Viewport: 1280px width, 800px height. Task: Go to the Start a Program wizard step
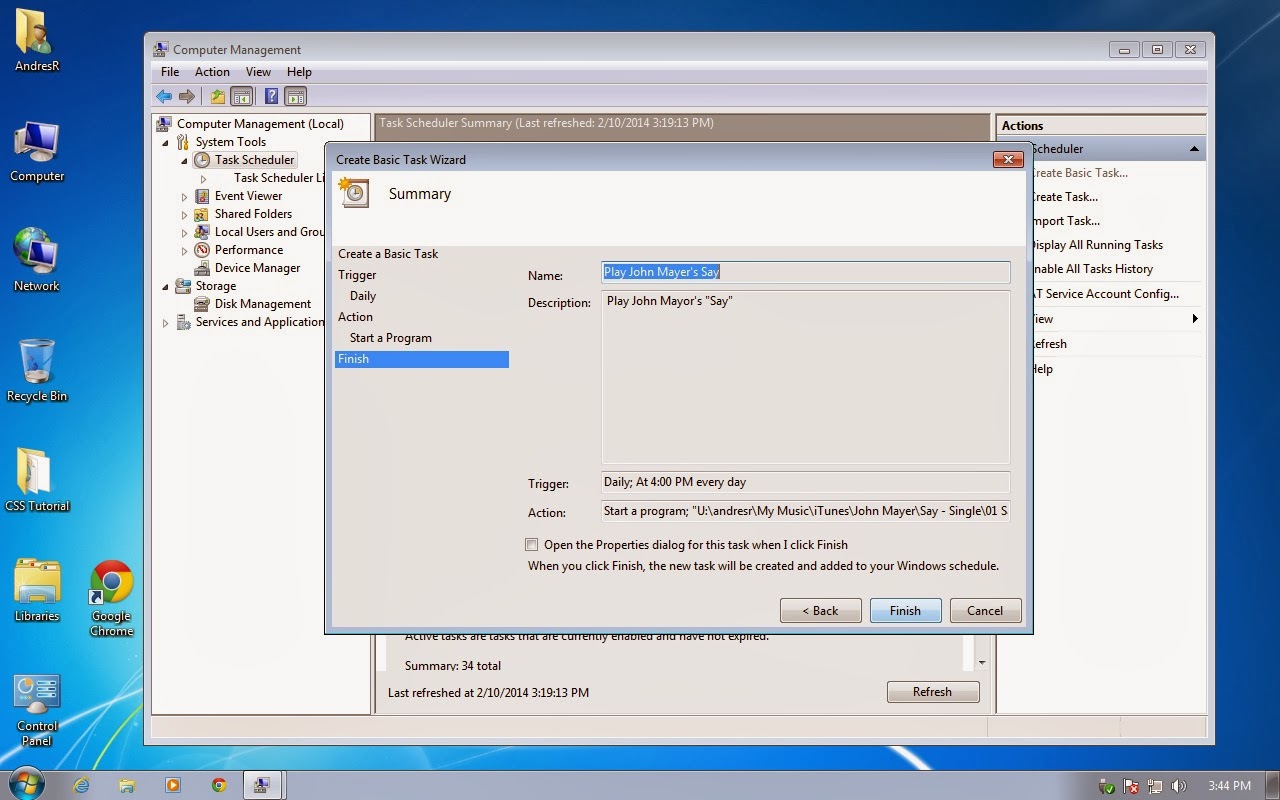391,338
